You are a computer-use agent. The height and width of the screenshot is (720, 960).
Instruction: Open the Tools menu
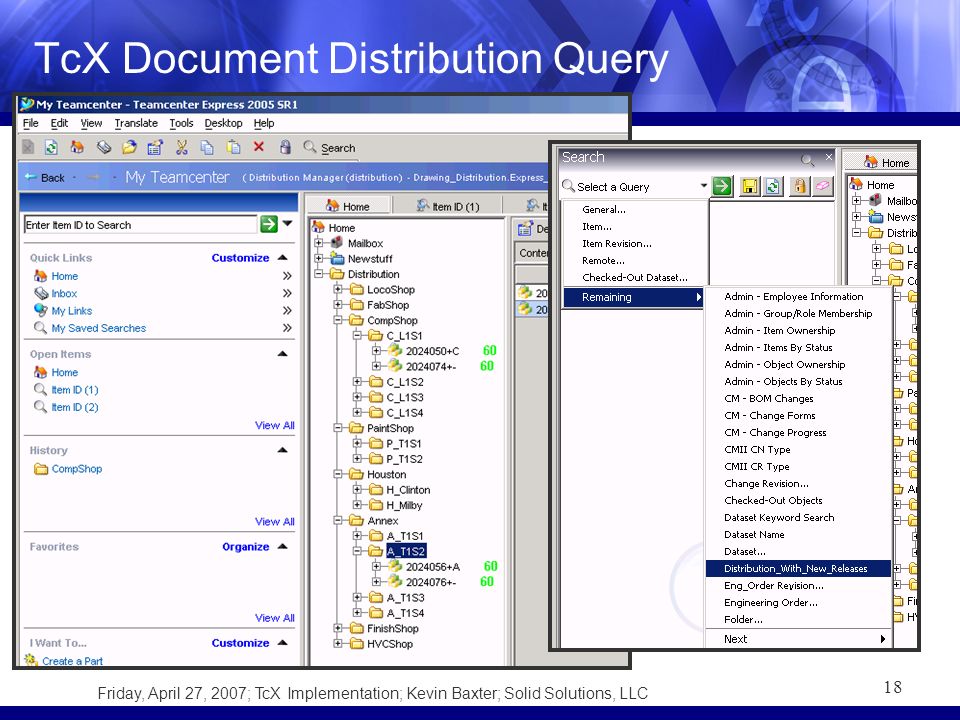181,123
